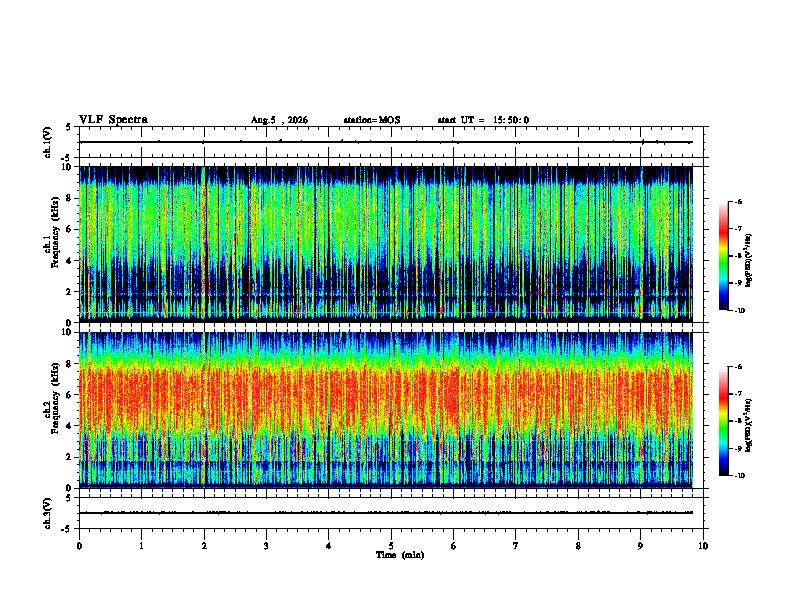Click the time axis tick label "10"
The image size is (792, 612).
pos(703,546)
